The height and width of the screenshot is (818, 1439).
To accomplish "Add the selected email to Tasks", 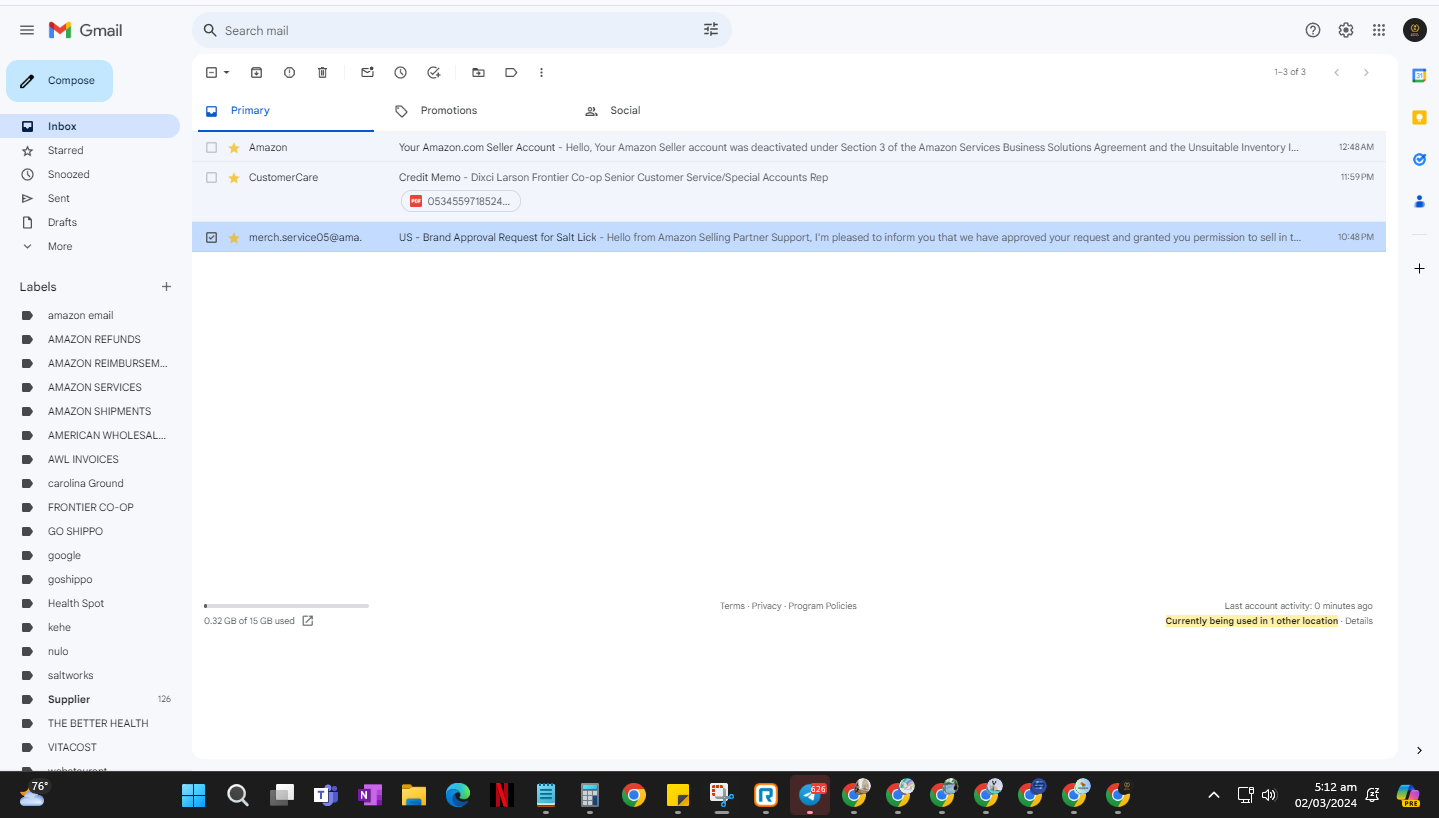I will pyautogui.click(x=433, y=72).
